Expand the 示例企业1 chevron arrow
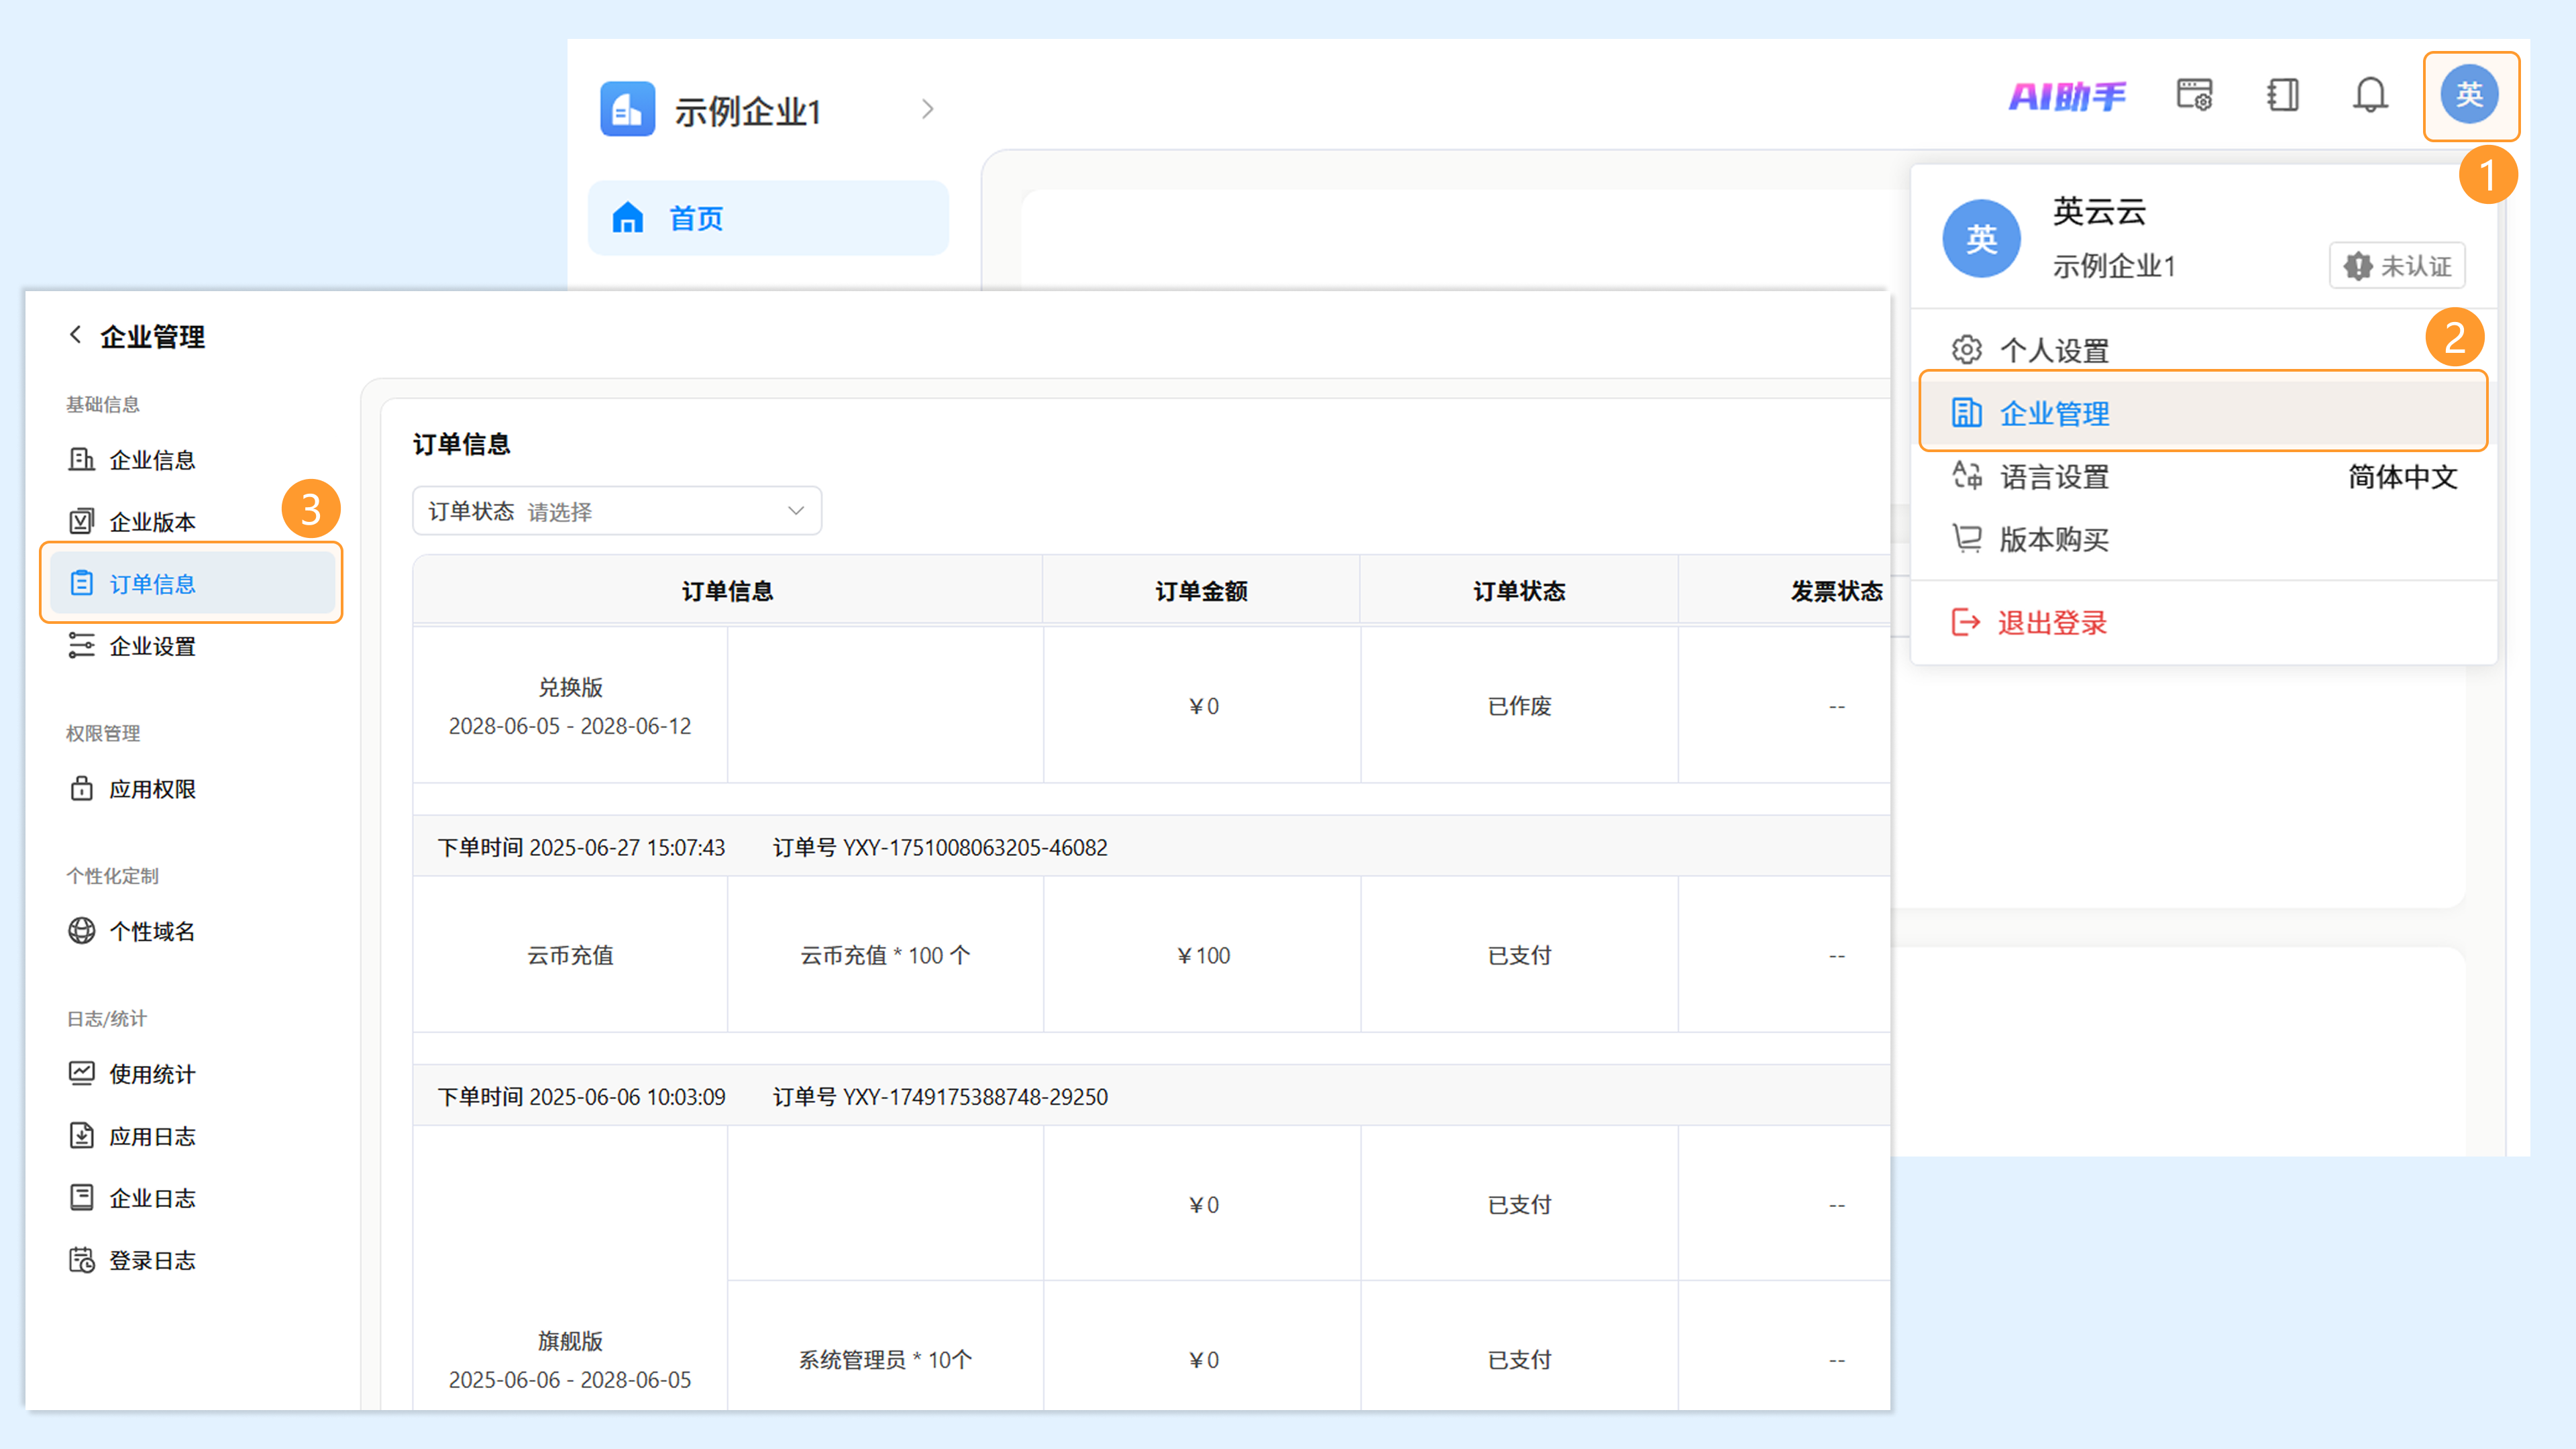 [x=927, y=109]
